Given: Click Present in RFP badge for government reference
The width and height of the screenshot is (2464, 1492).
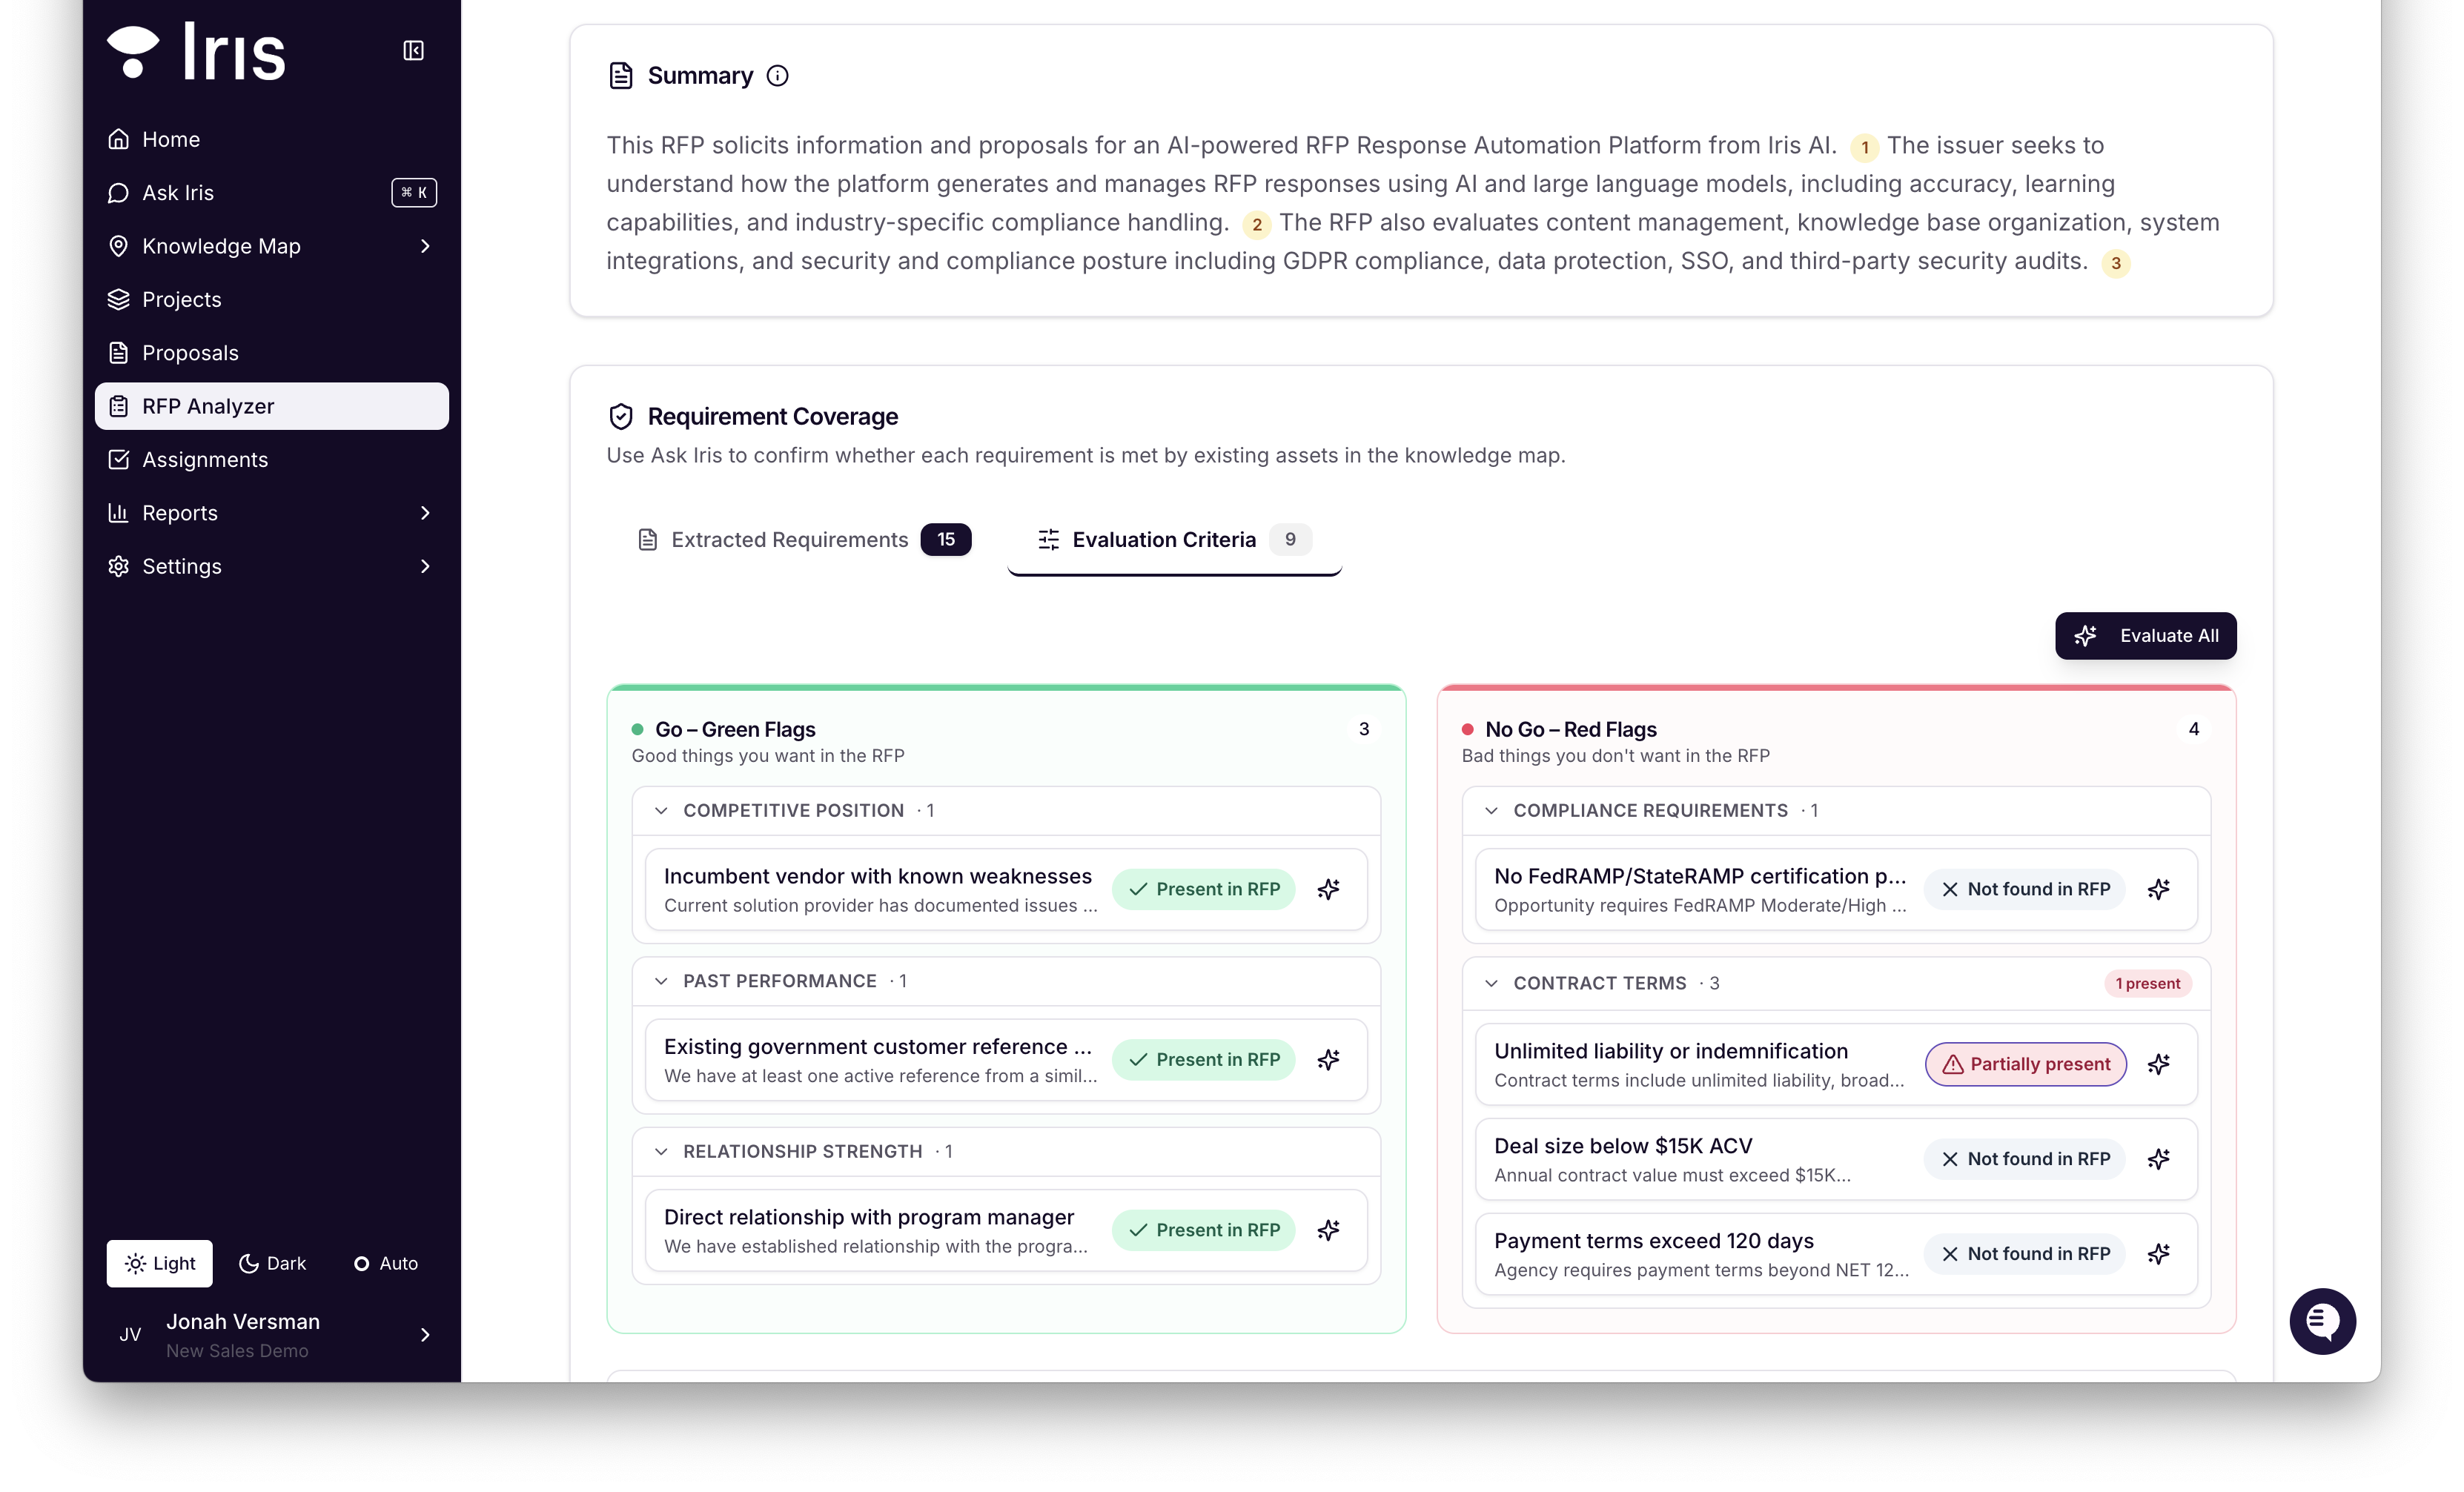Looking at the screenshot, I should 1204,1059.
